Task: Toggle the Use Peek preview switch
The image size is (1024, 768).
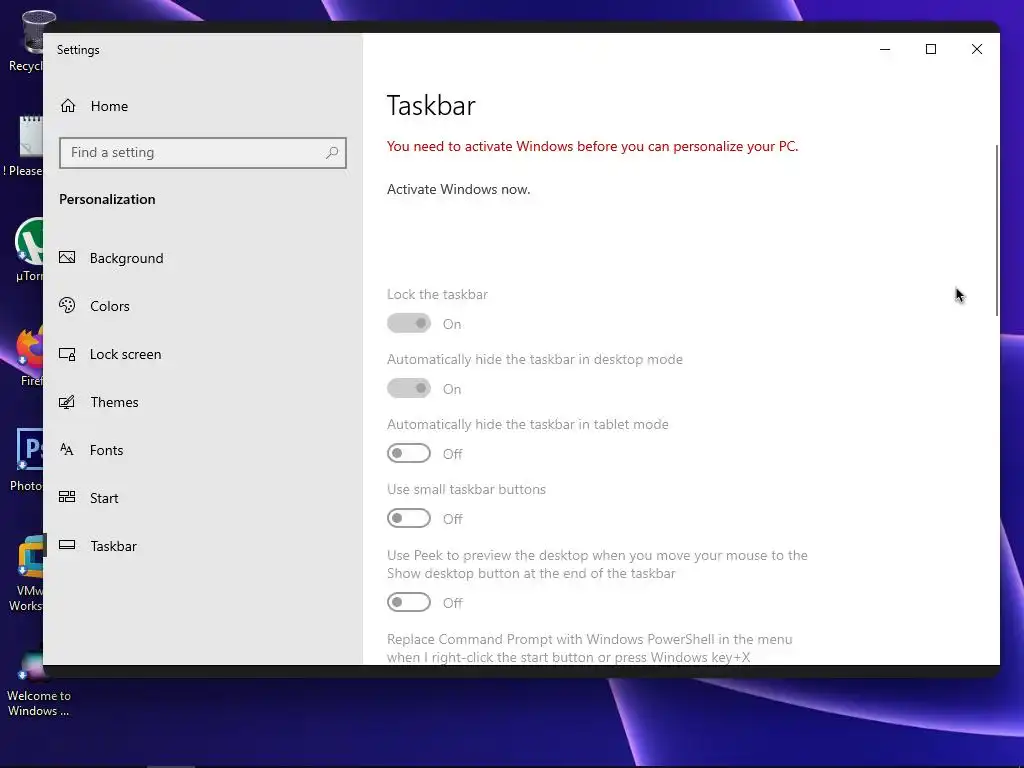Action: pos(409,602)
